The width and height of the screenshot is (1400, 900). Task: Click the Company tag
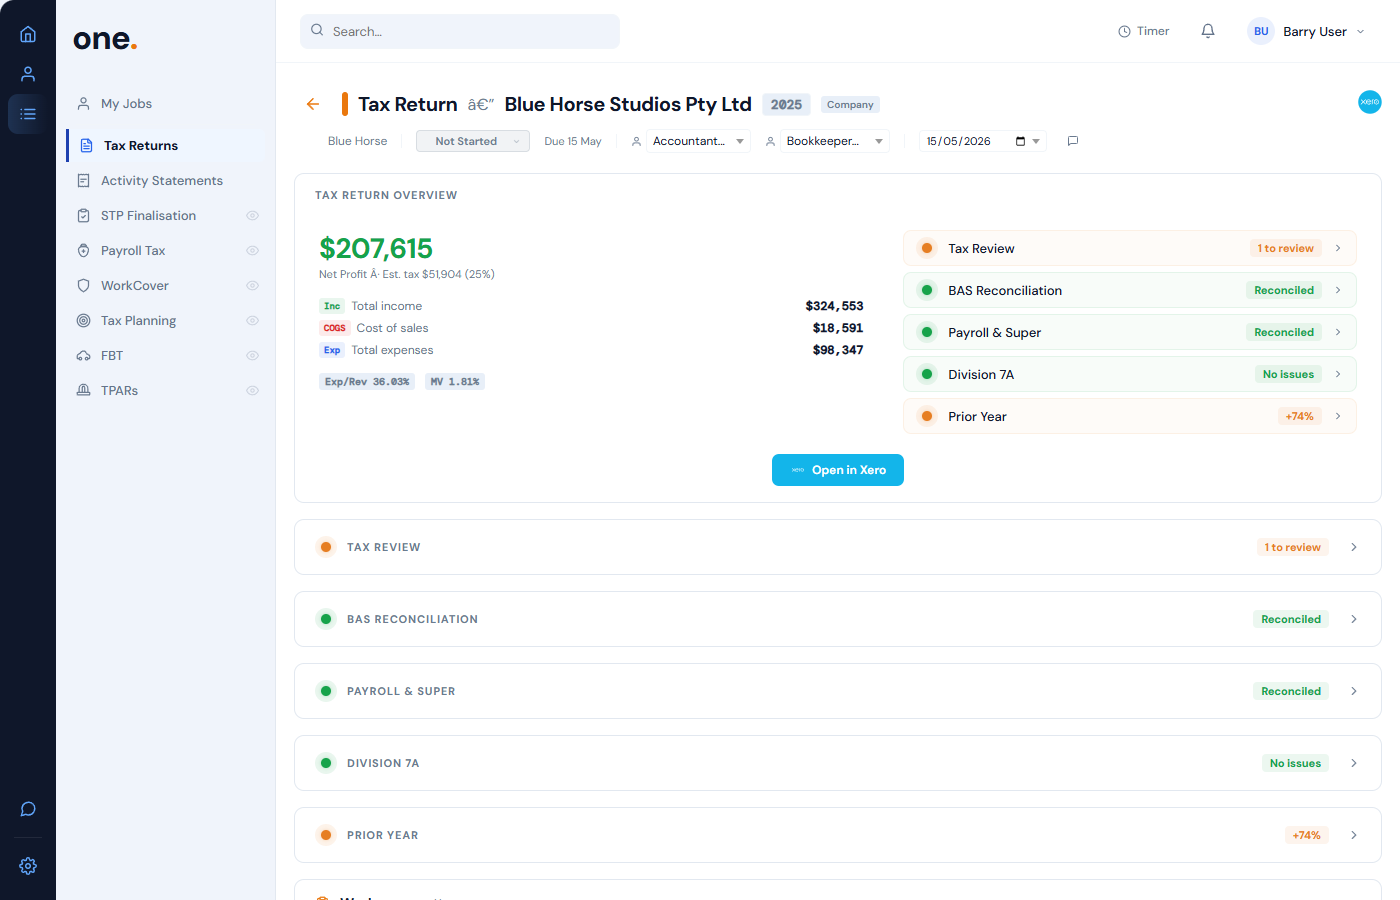pos(850,104)
